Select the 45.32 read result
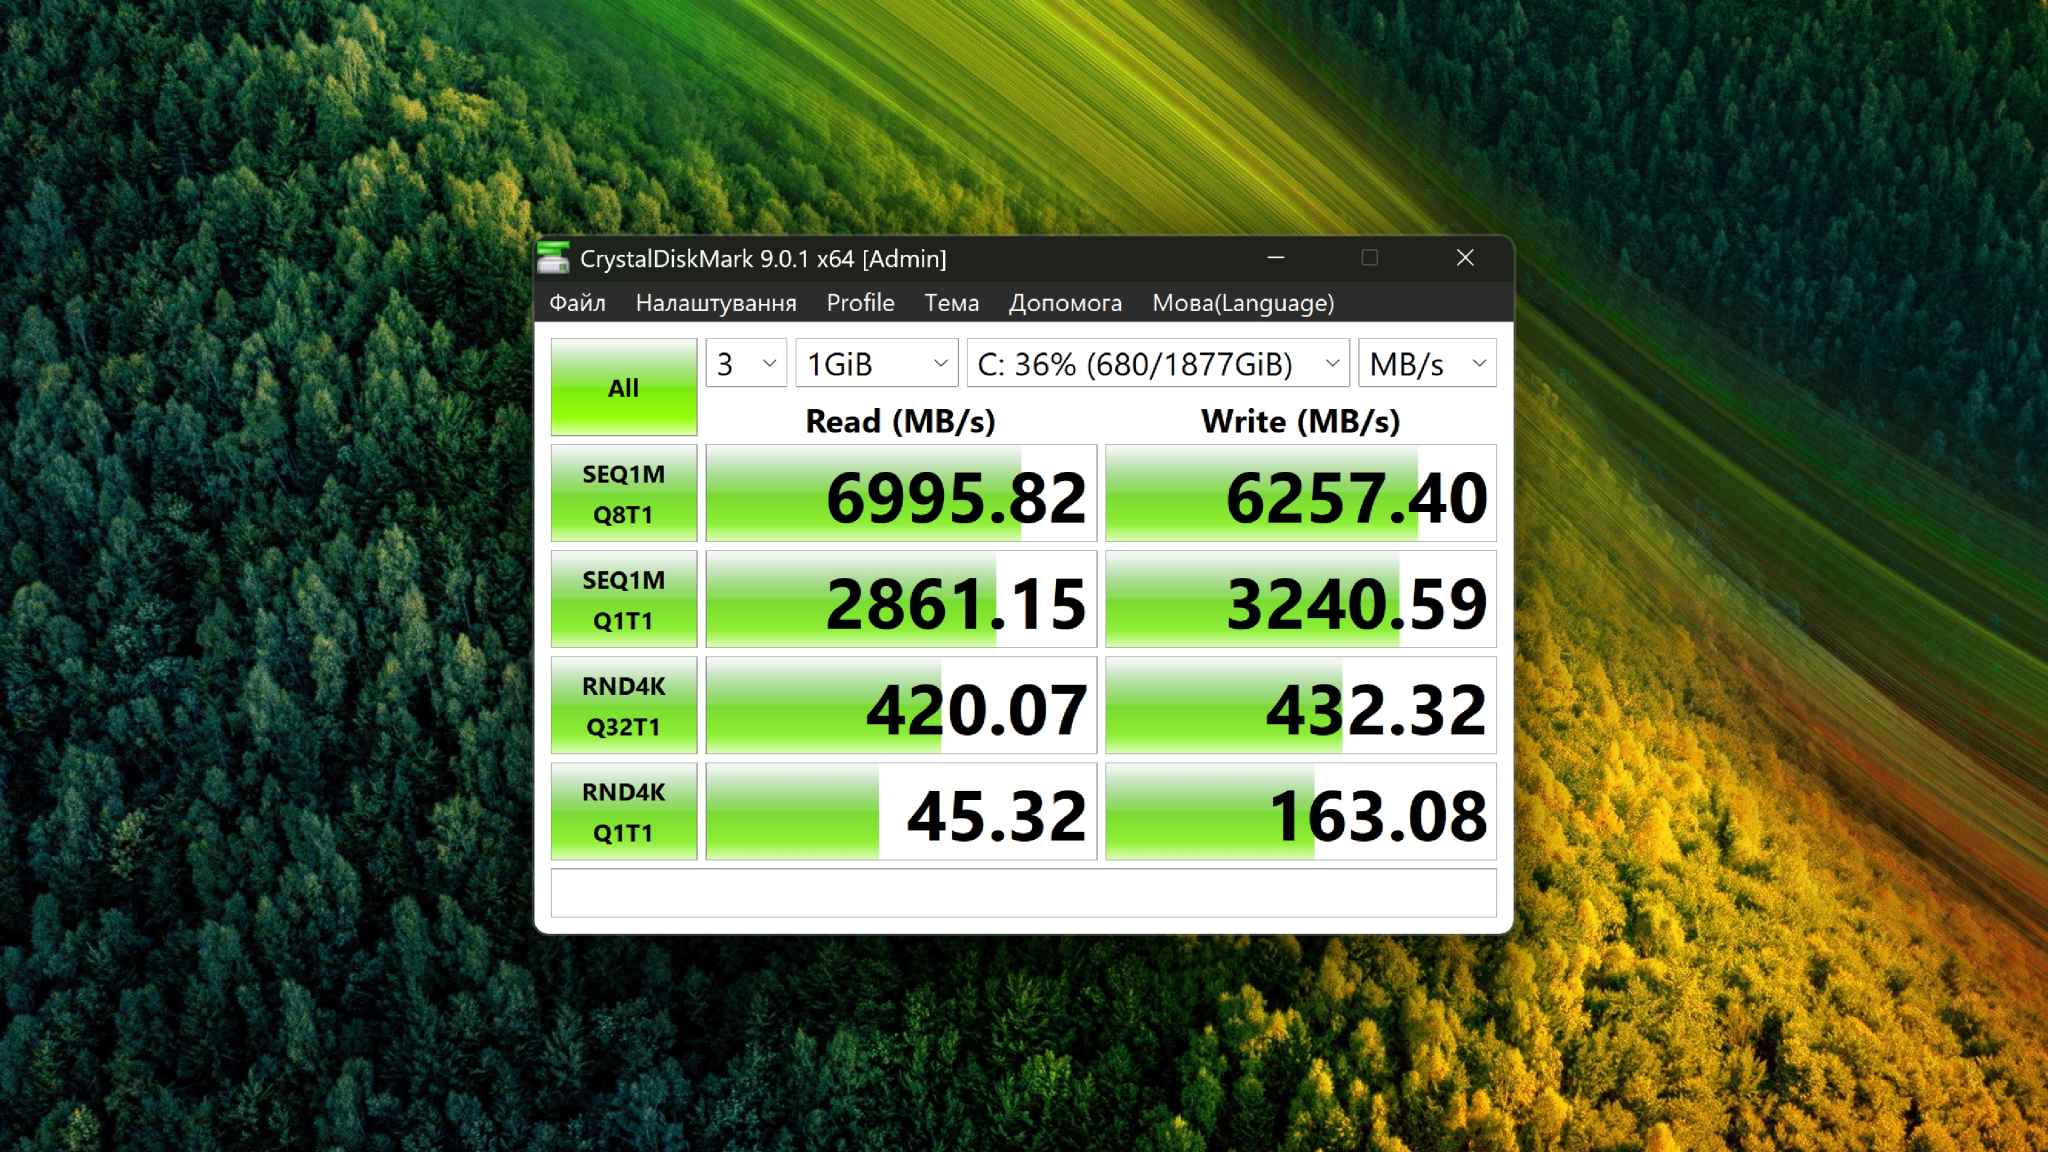2048x1152 pixels. point(901,812)
